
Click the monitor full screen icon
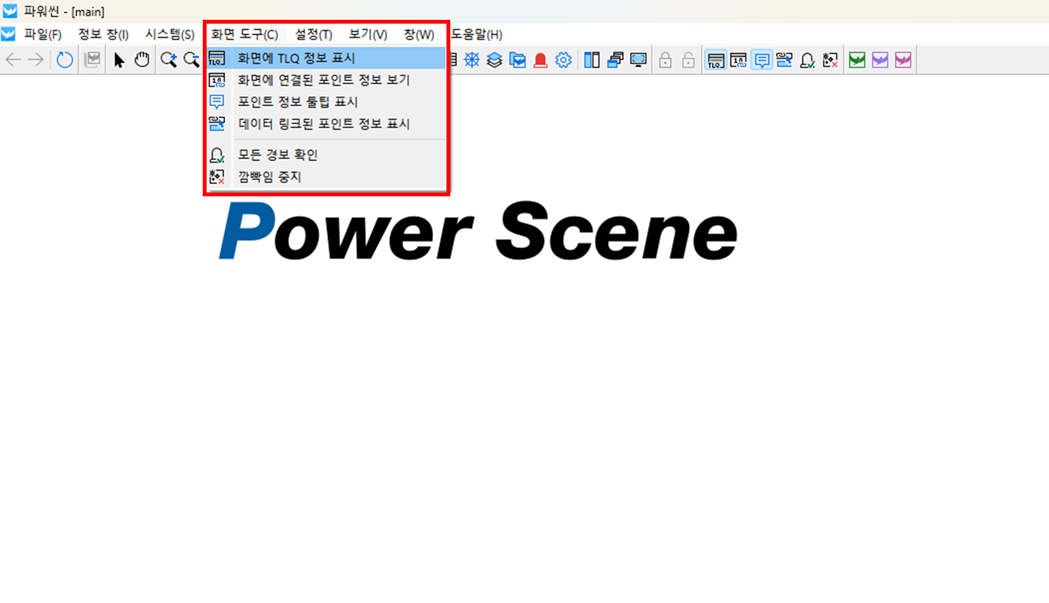[638, 60]
